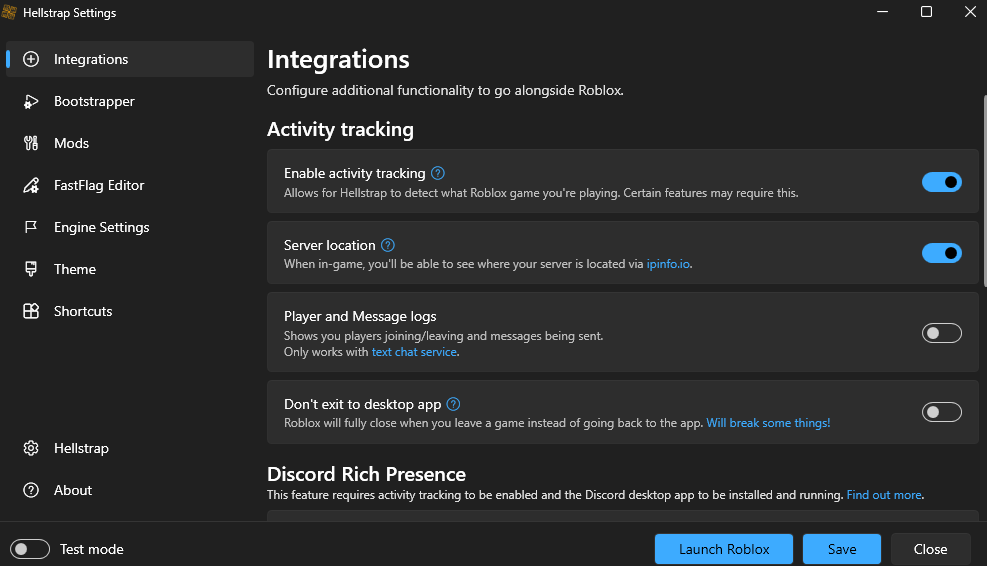Click the Shortcuts grid sidebar icon
The height and width of the screenshot is (566, 987).
coord(31,311)
